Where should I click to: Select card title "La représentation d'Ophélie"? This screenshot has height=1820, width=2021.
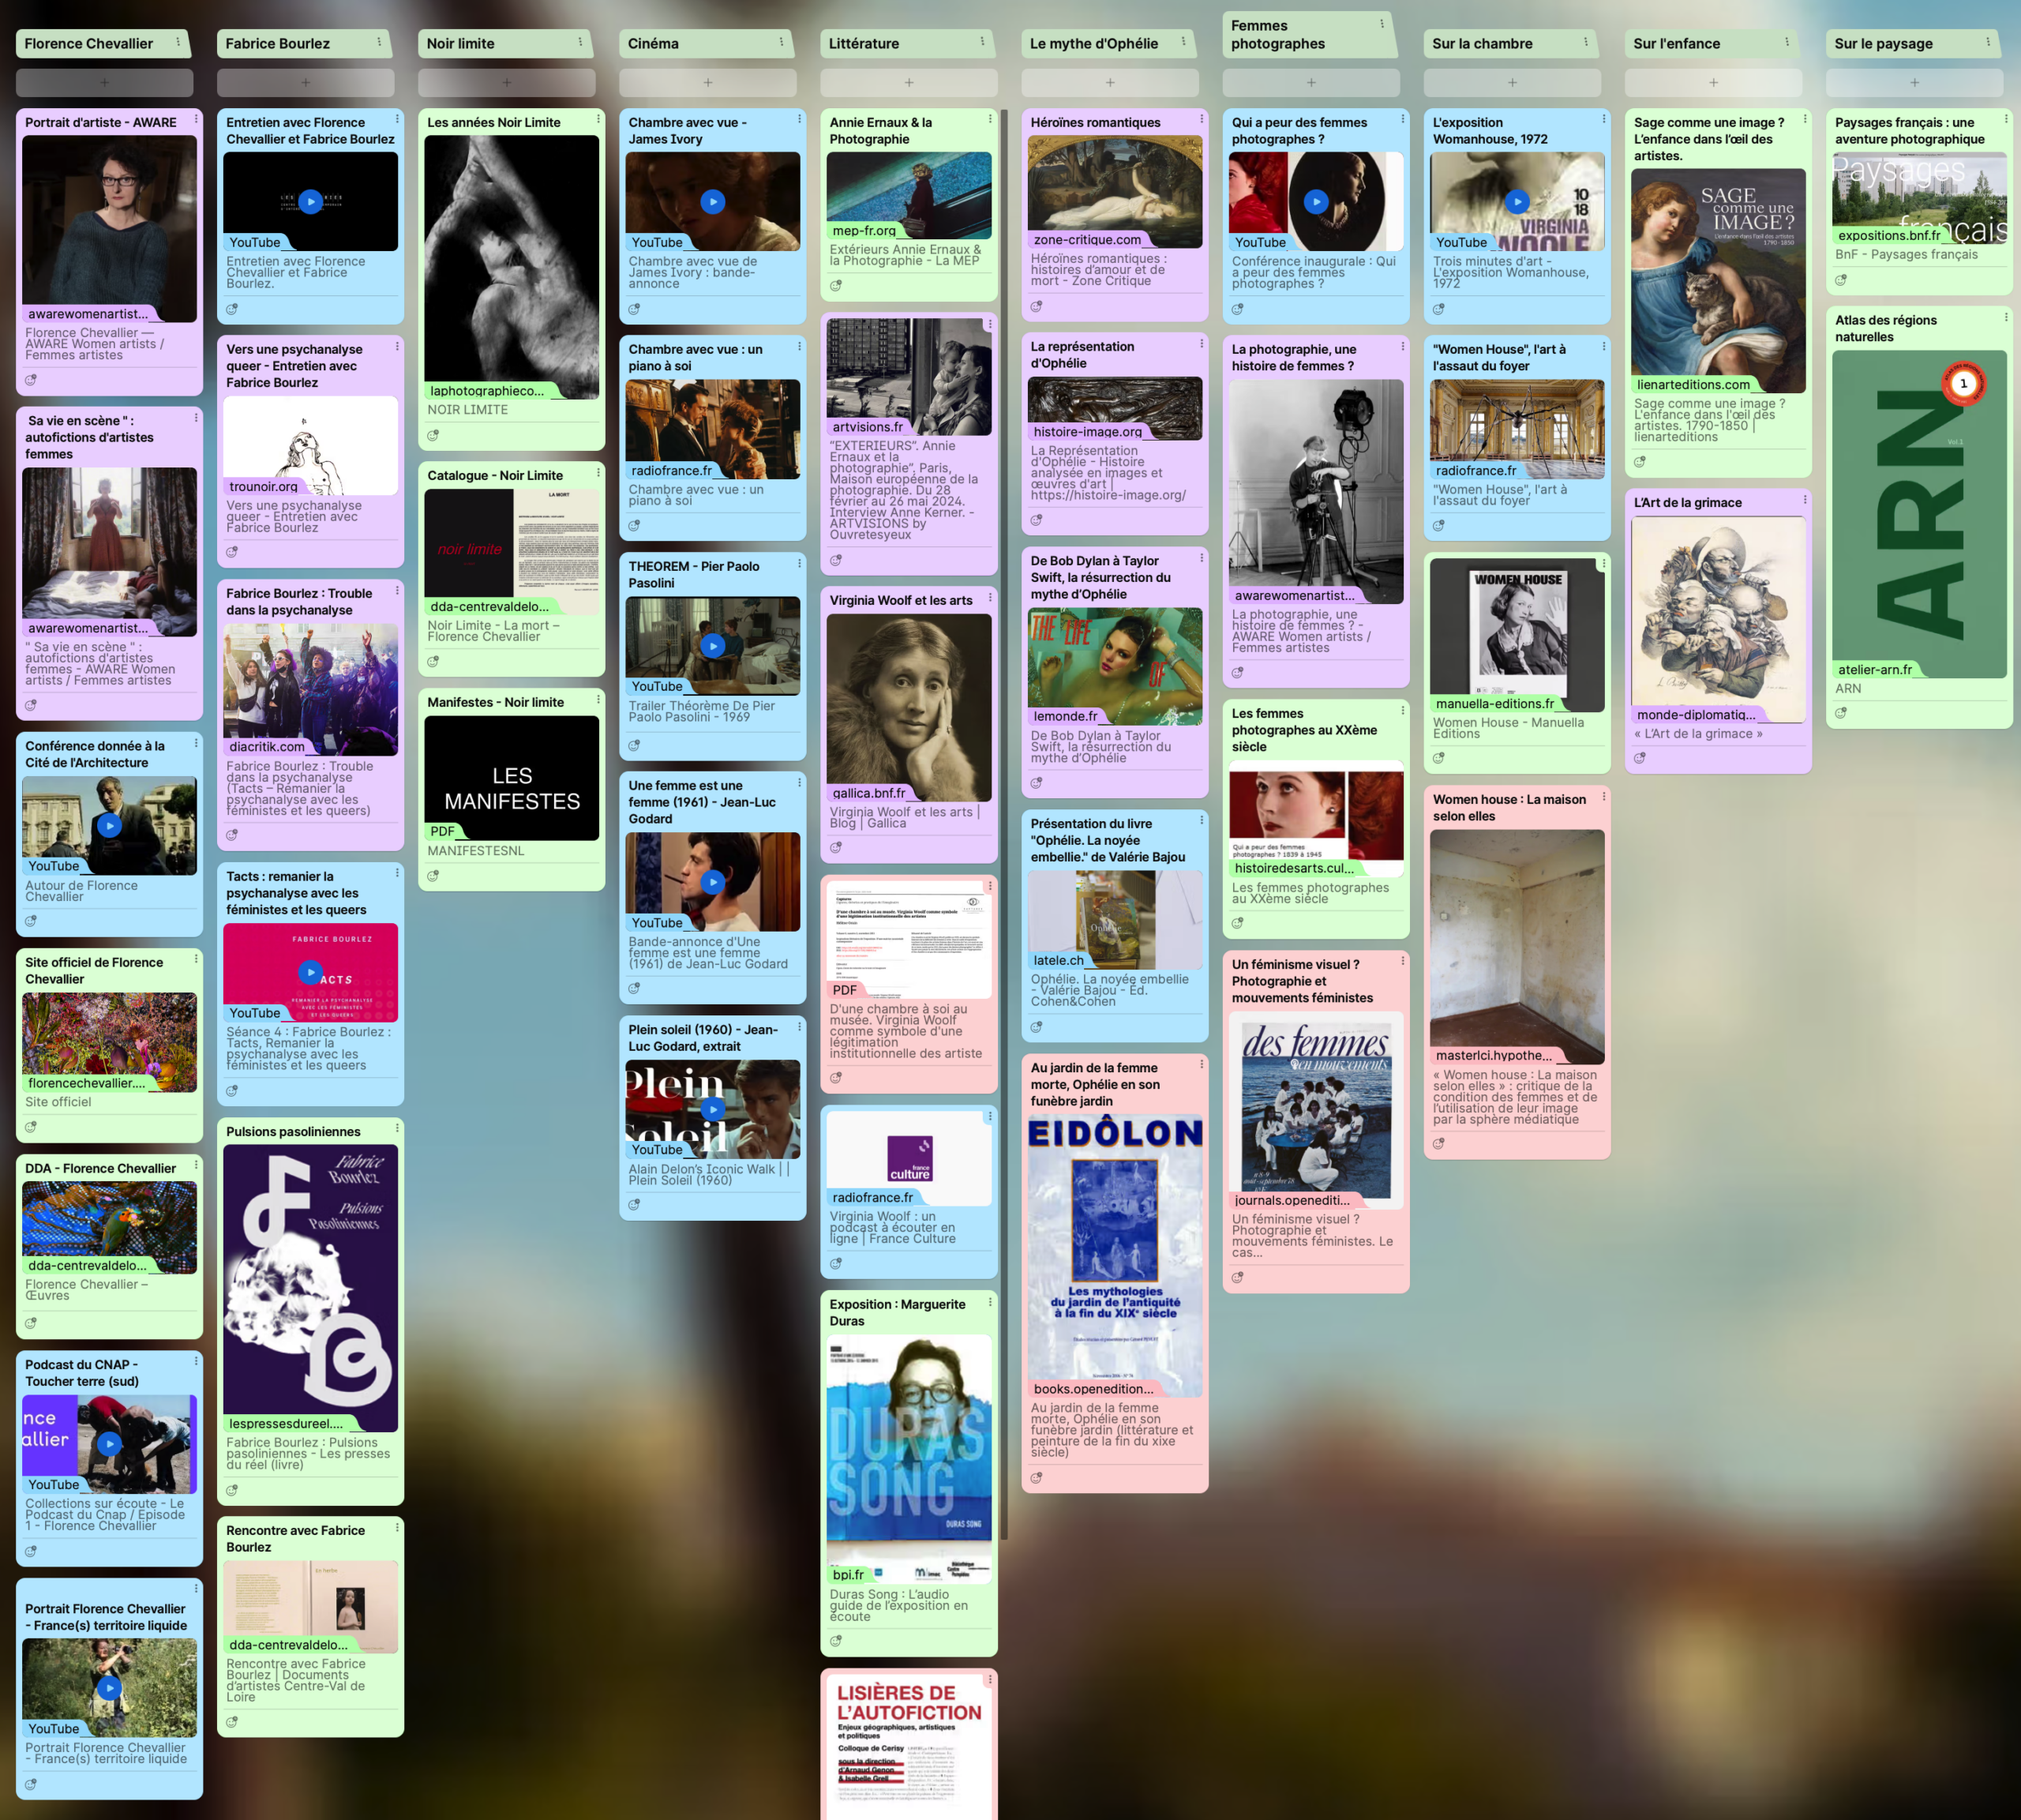tap(1082, 355)
